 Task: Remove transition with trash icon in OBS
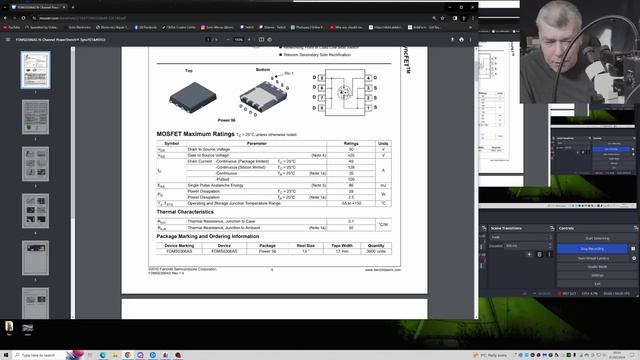(x=539, y=254)
